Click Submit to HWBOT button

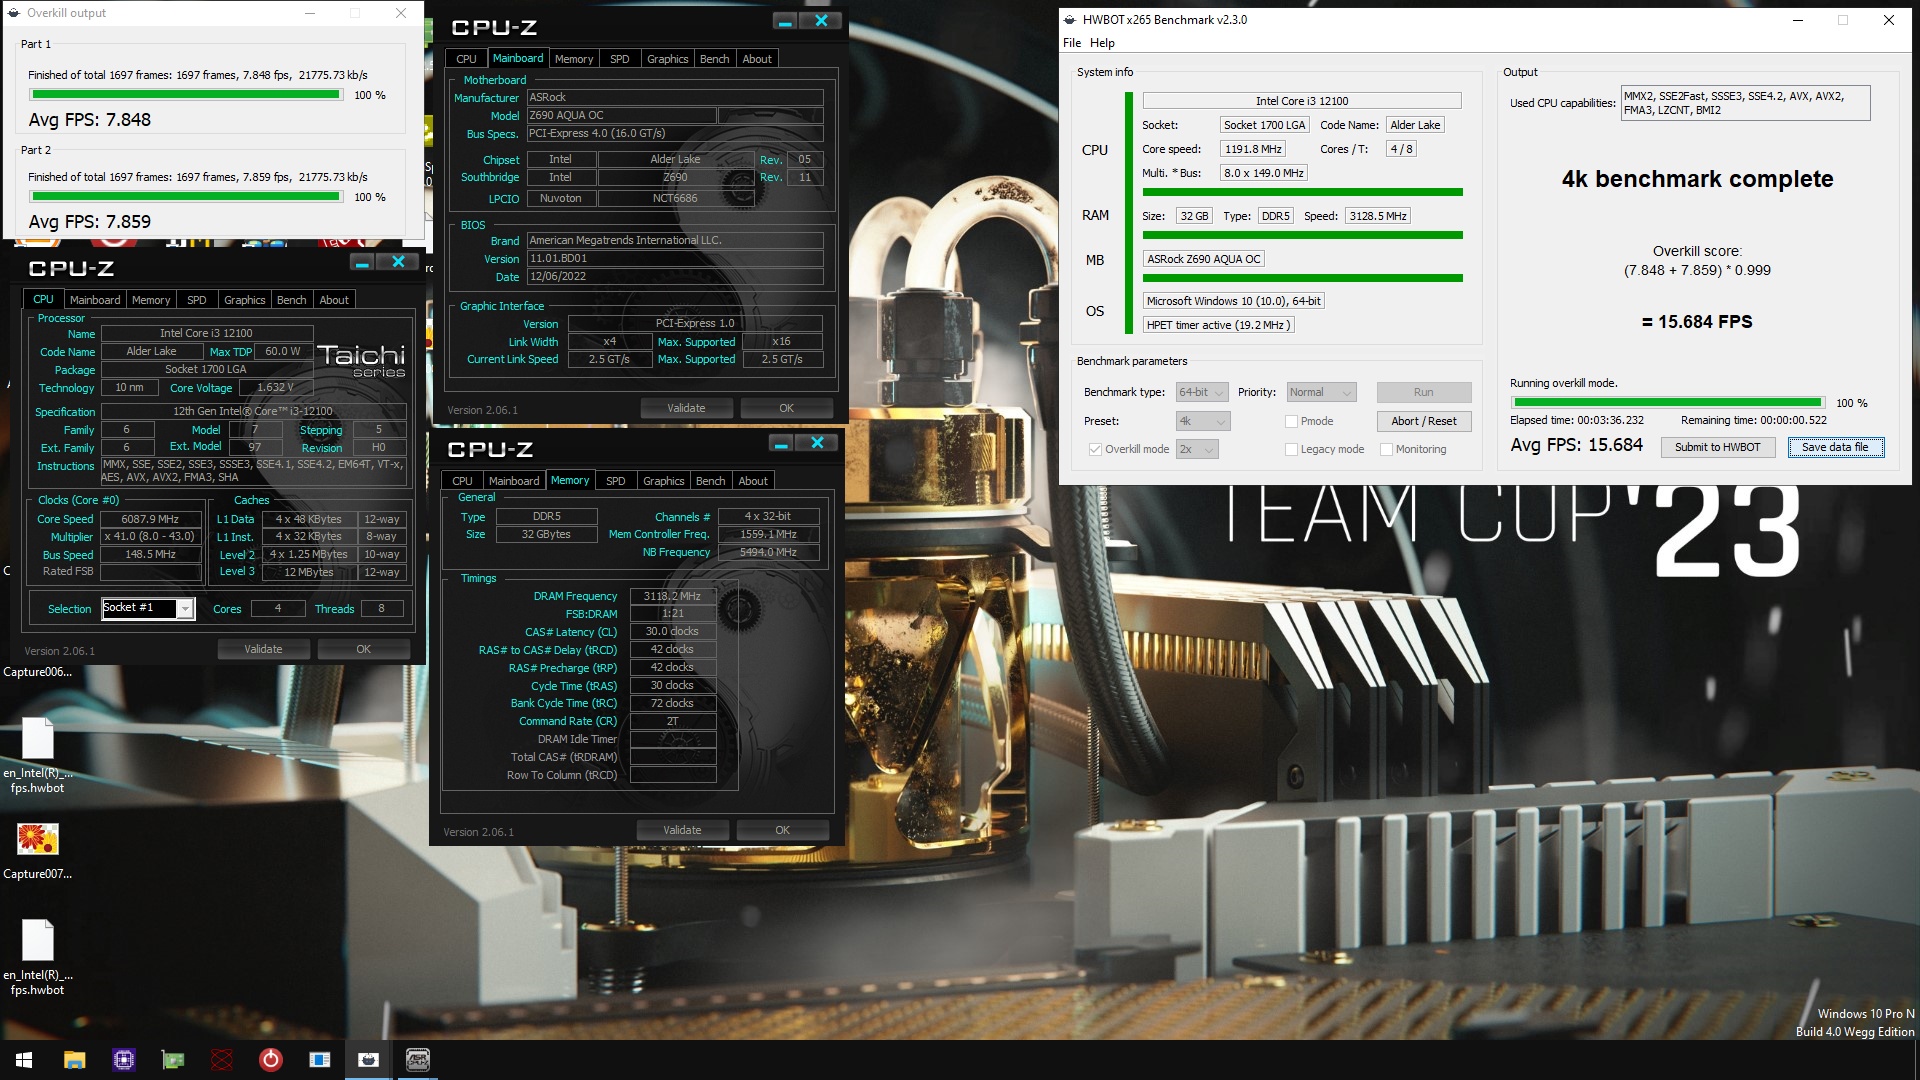coord(1718,447)
